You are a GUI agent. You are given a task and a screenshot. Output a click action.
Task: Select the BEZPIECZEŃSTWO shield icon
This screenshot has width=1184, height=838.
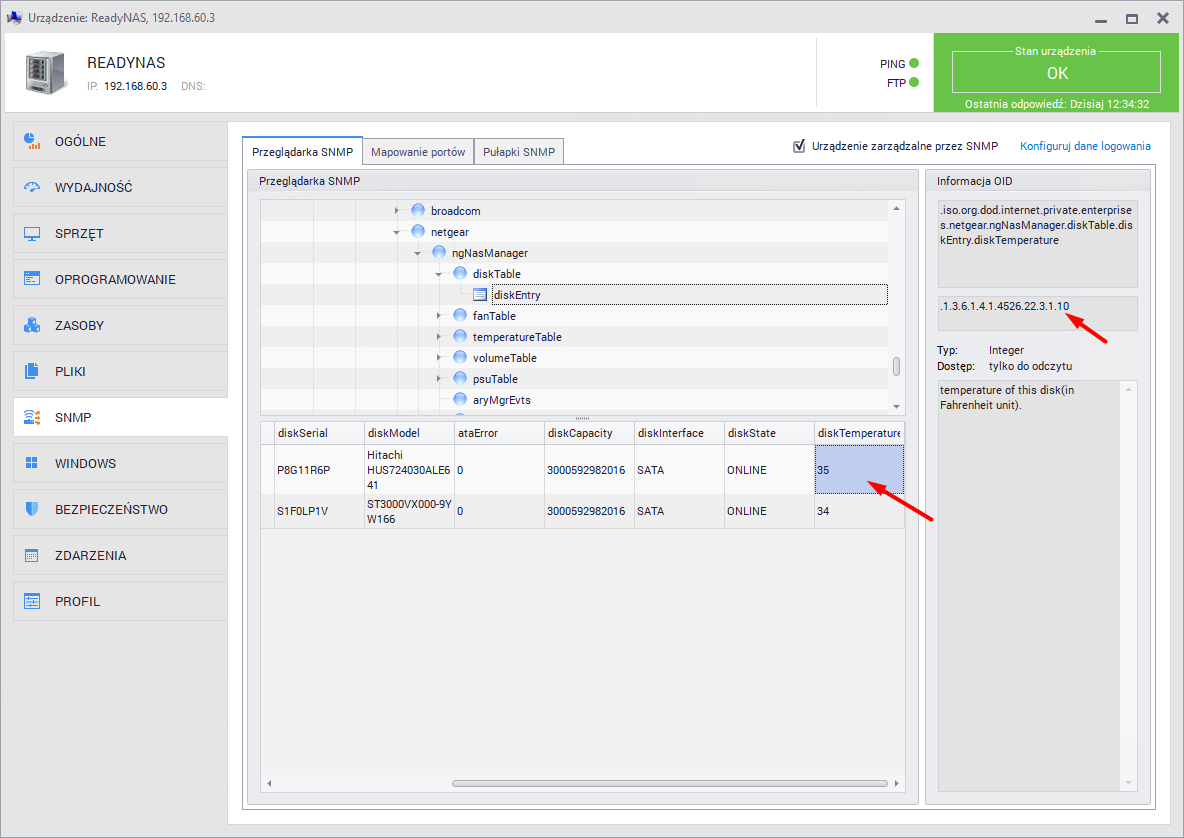(x=32, y=509)
